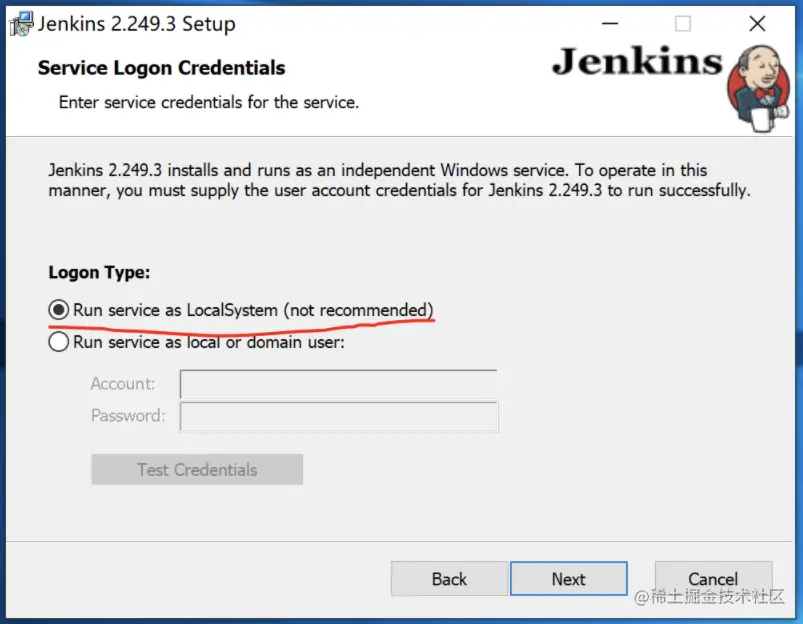Viewport: 803px width, 624px height.
Task: Click the 'Account:' label
Action: (123, 384)
